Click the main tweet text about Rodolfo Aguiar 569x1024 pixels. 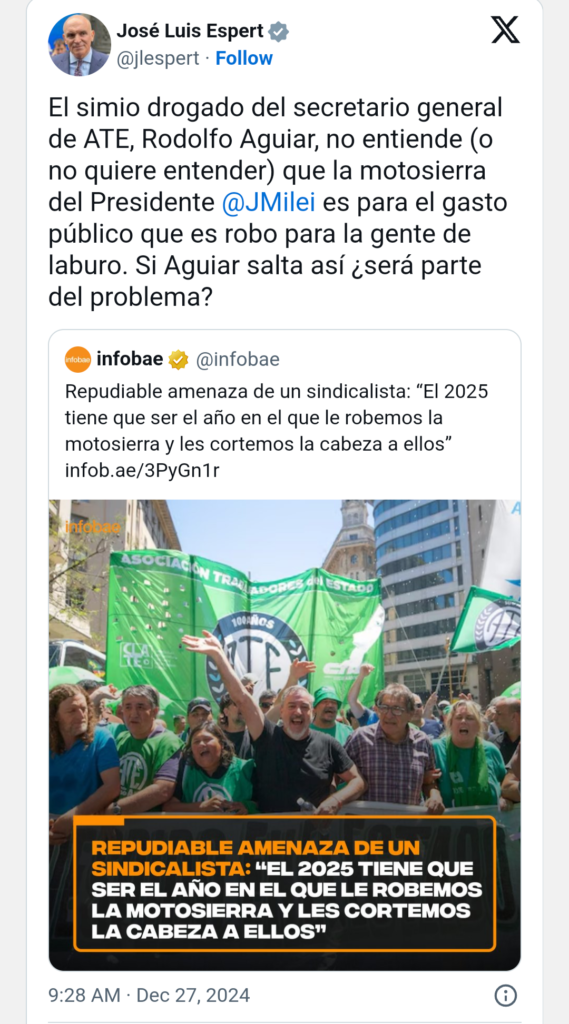point(278,202)
